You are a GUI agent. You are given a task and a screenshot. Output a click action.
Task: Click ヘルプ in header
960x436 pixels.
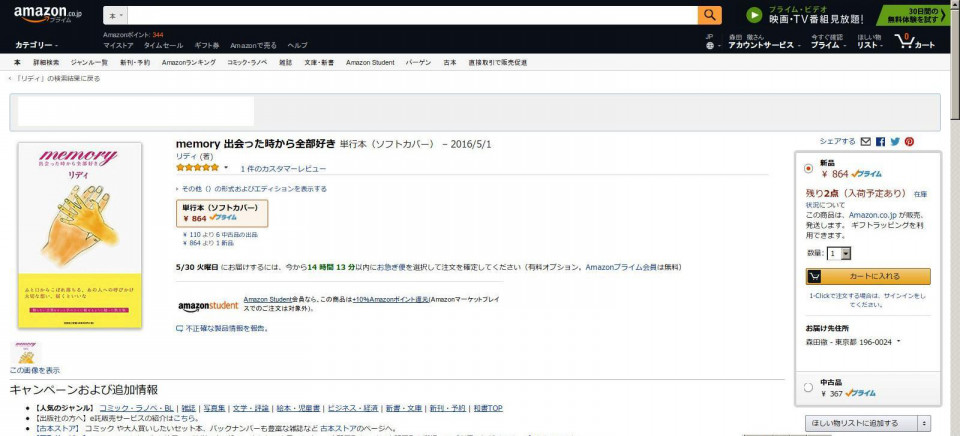(298, 46)
